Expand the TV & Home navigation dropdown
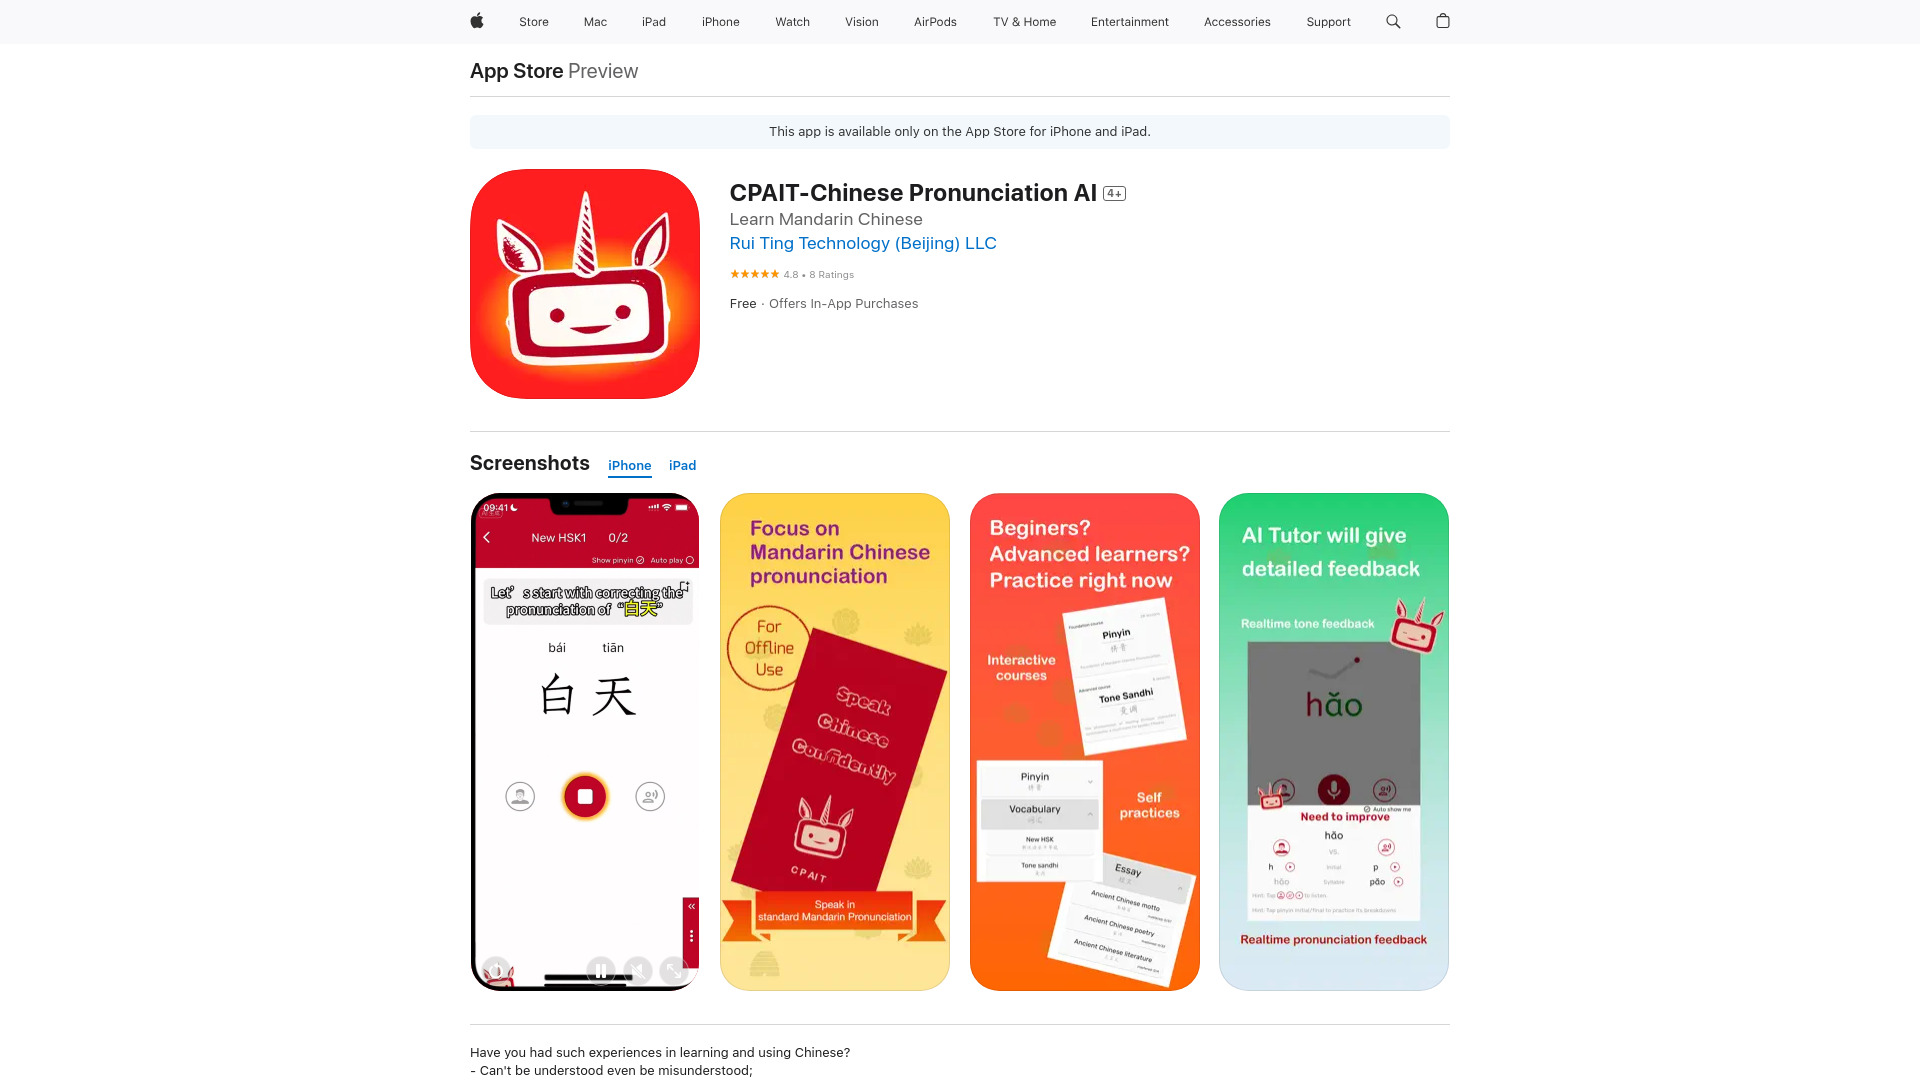This screenshot has width=1920, height=1080. click(1023, 22)
